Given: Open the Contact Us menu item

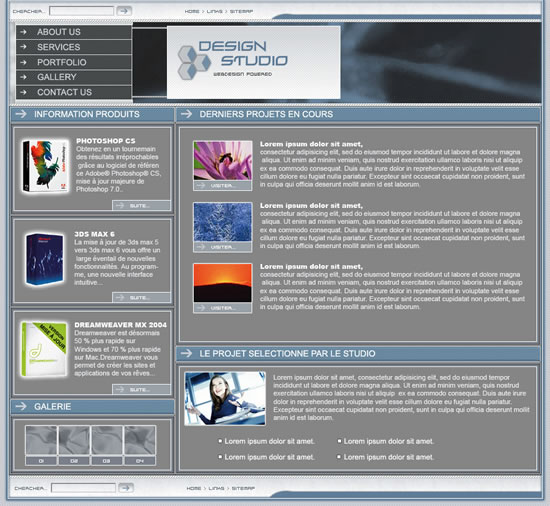Looking at the screenshot, I should tap(74, 92).
